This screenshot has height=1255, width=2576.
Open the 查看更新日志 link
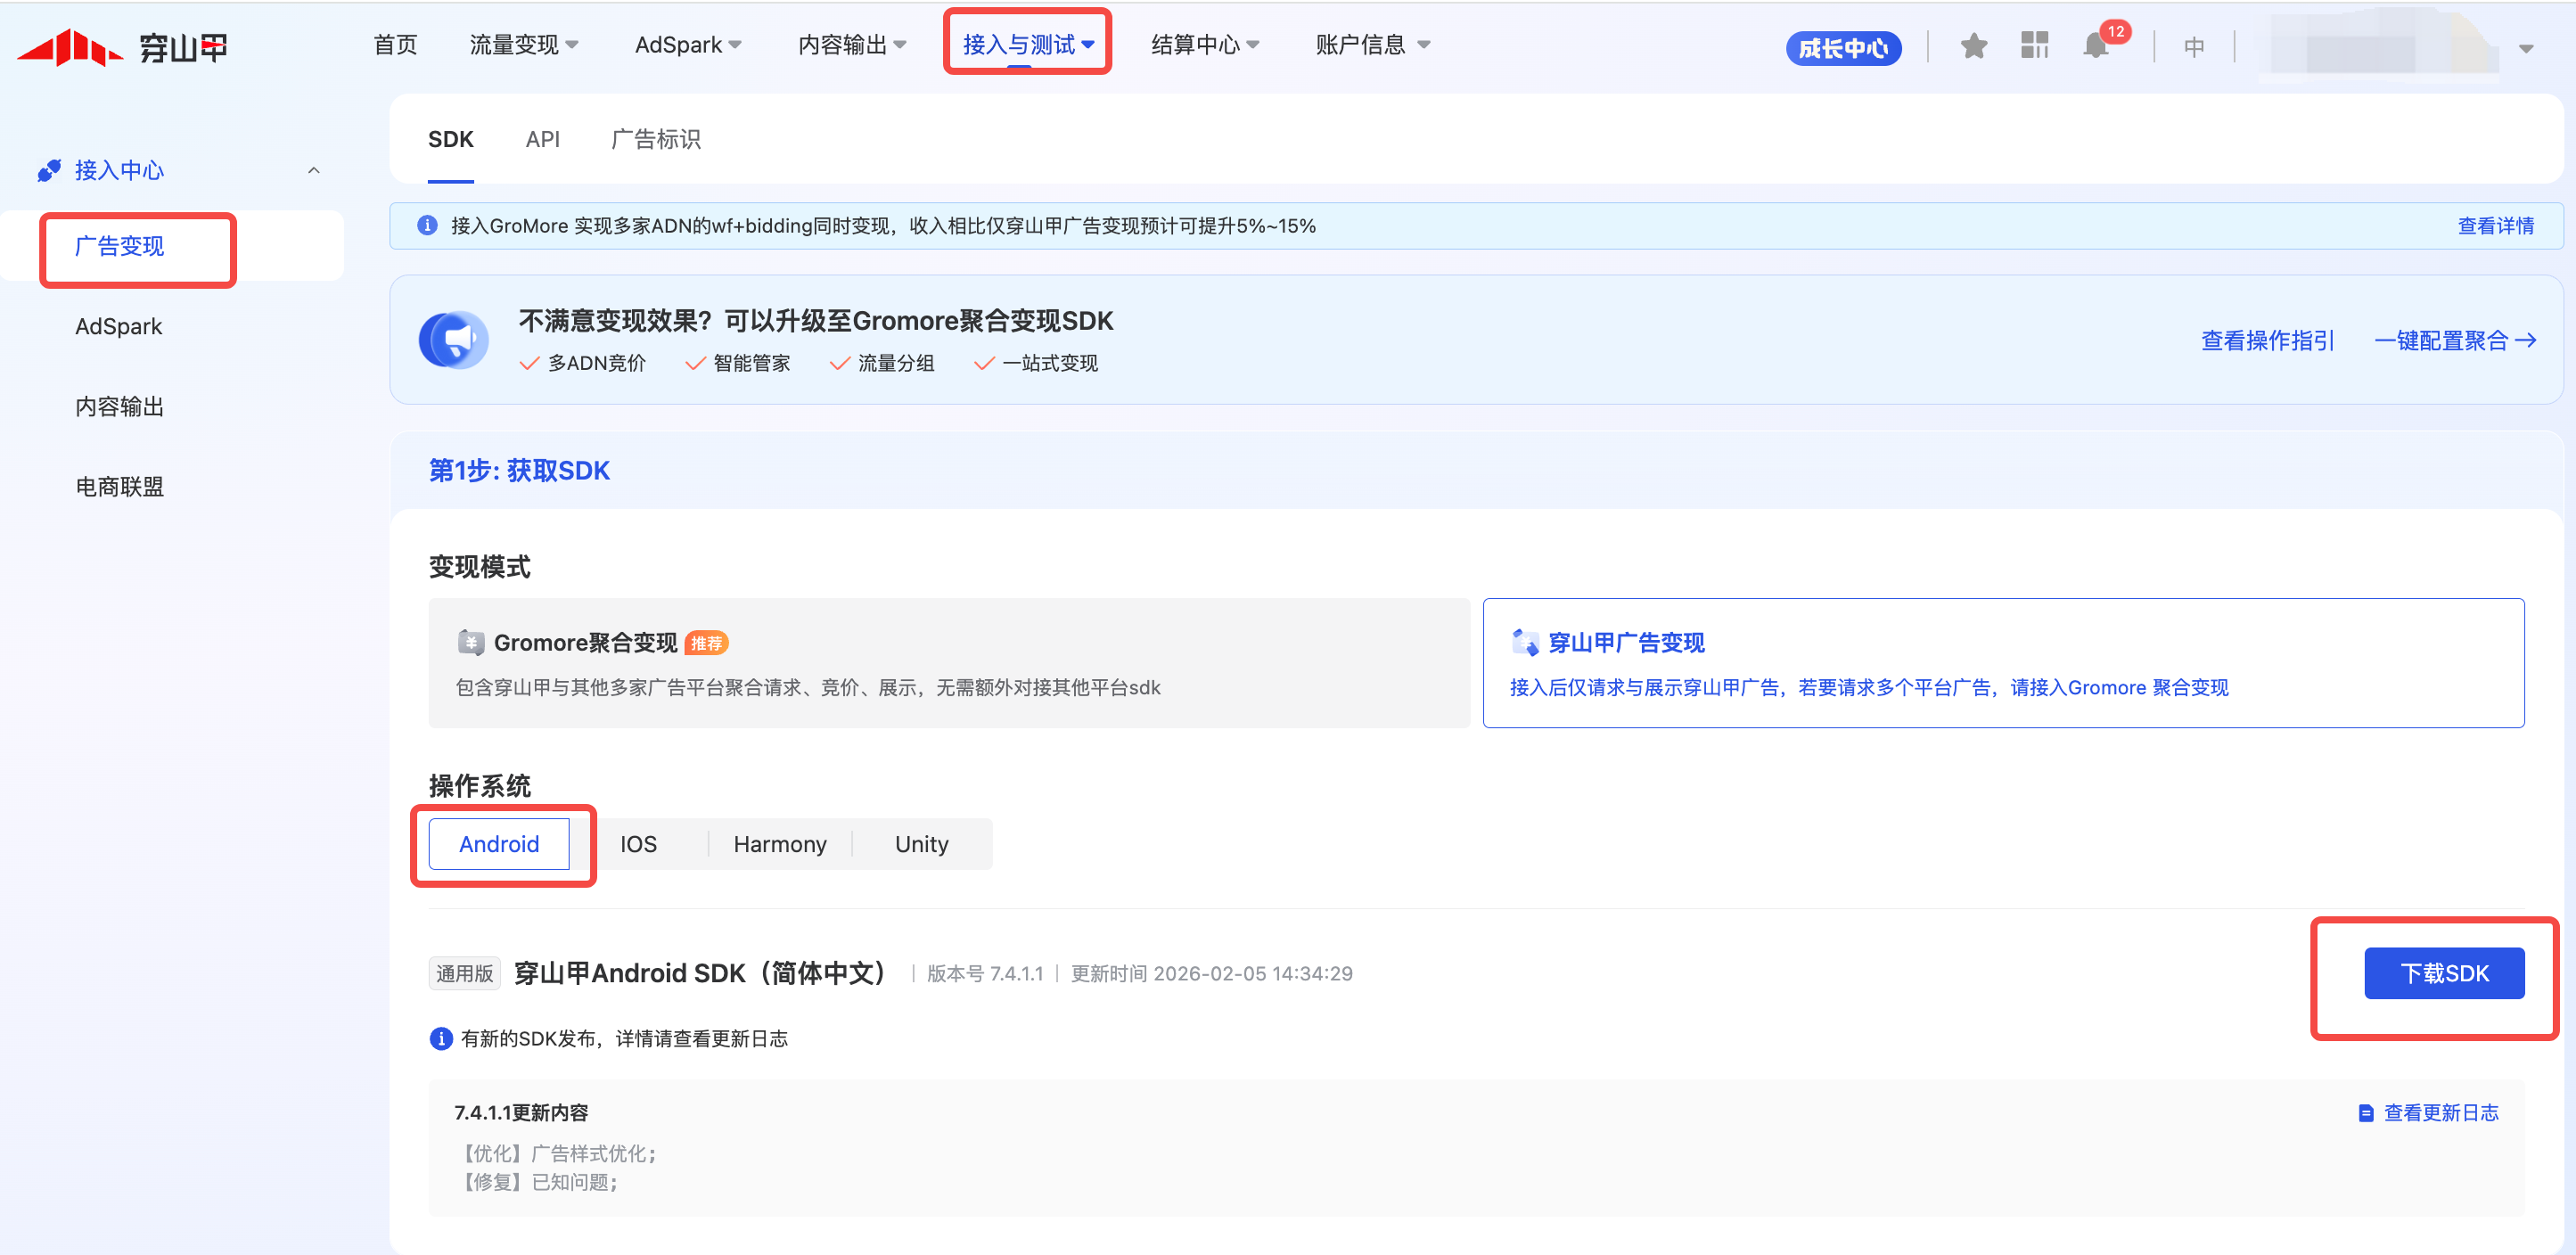(x=2440, y=1112)
